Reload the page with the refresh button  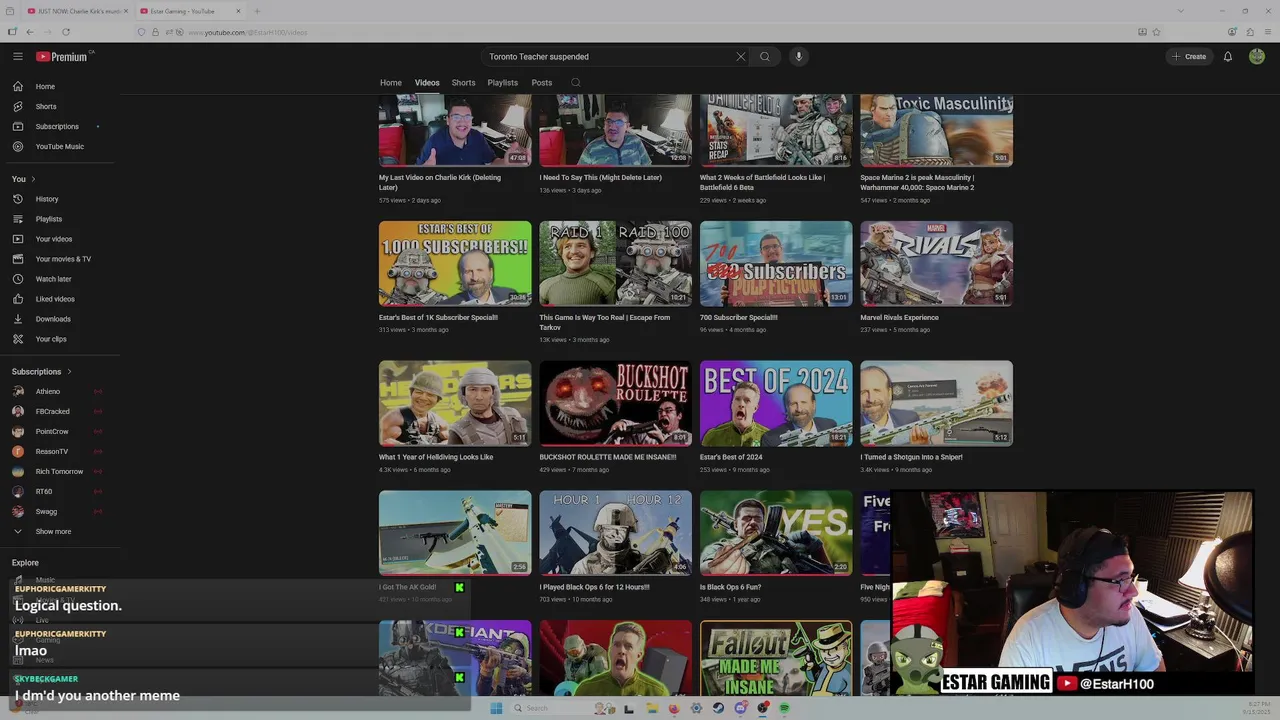(x=66, y=32)
